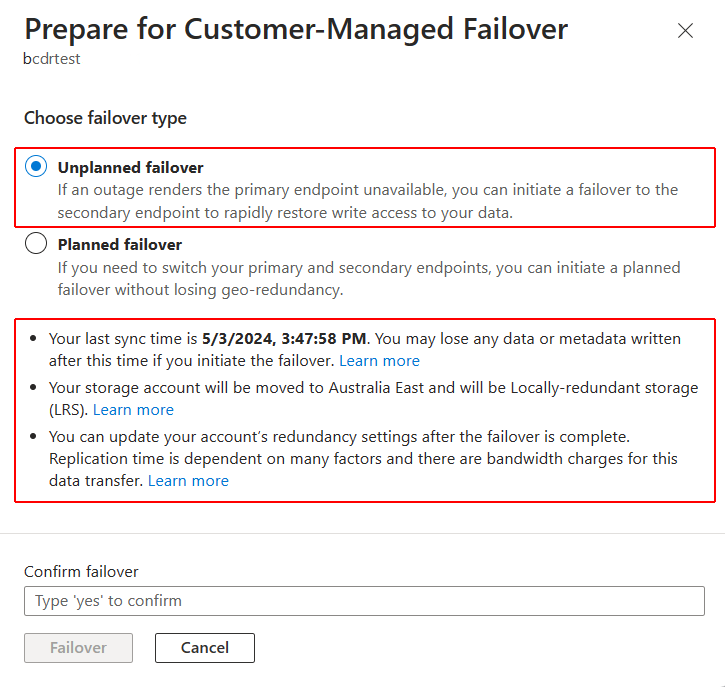Click the Prepare for Customer-Managed Failover title

pyautogui.click(x=296, y=29)
